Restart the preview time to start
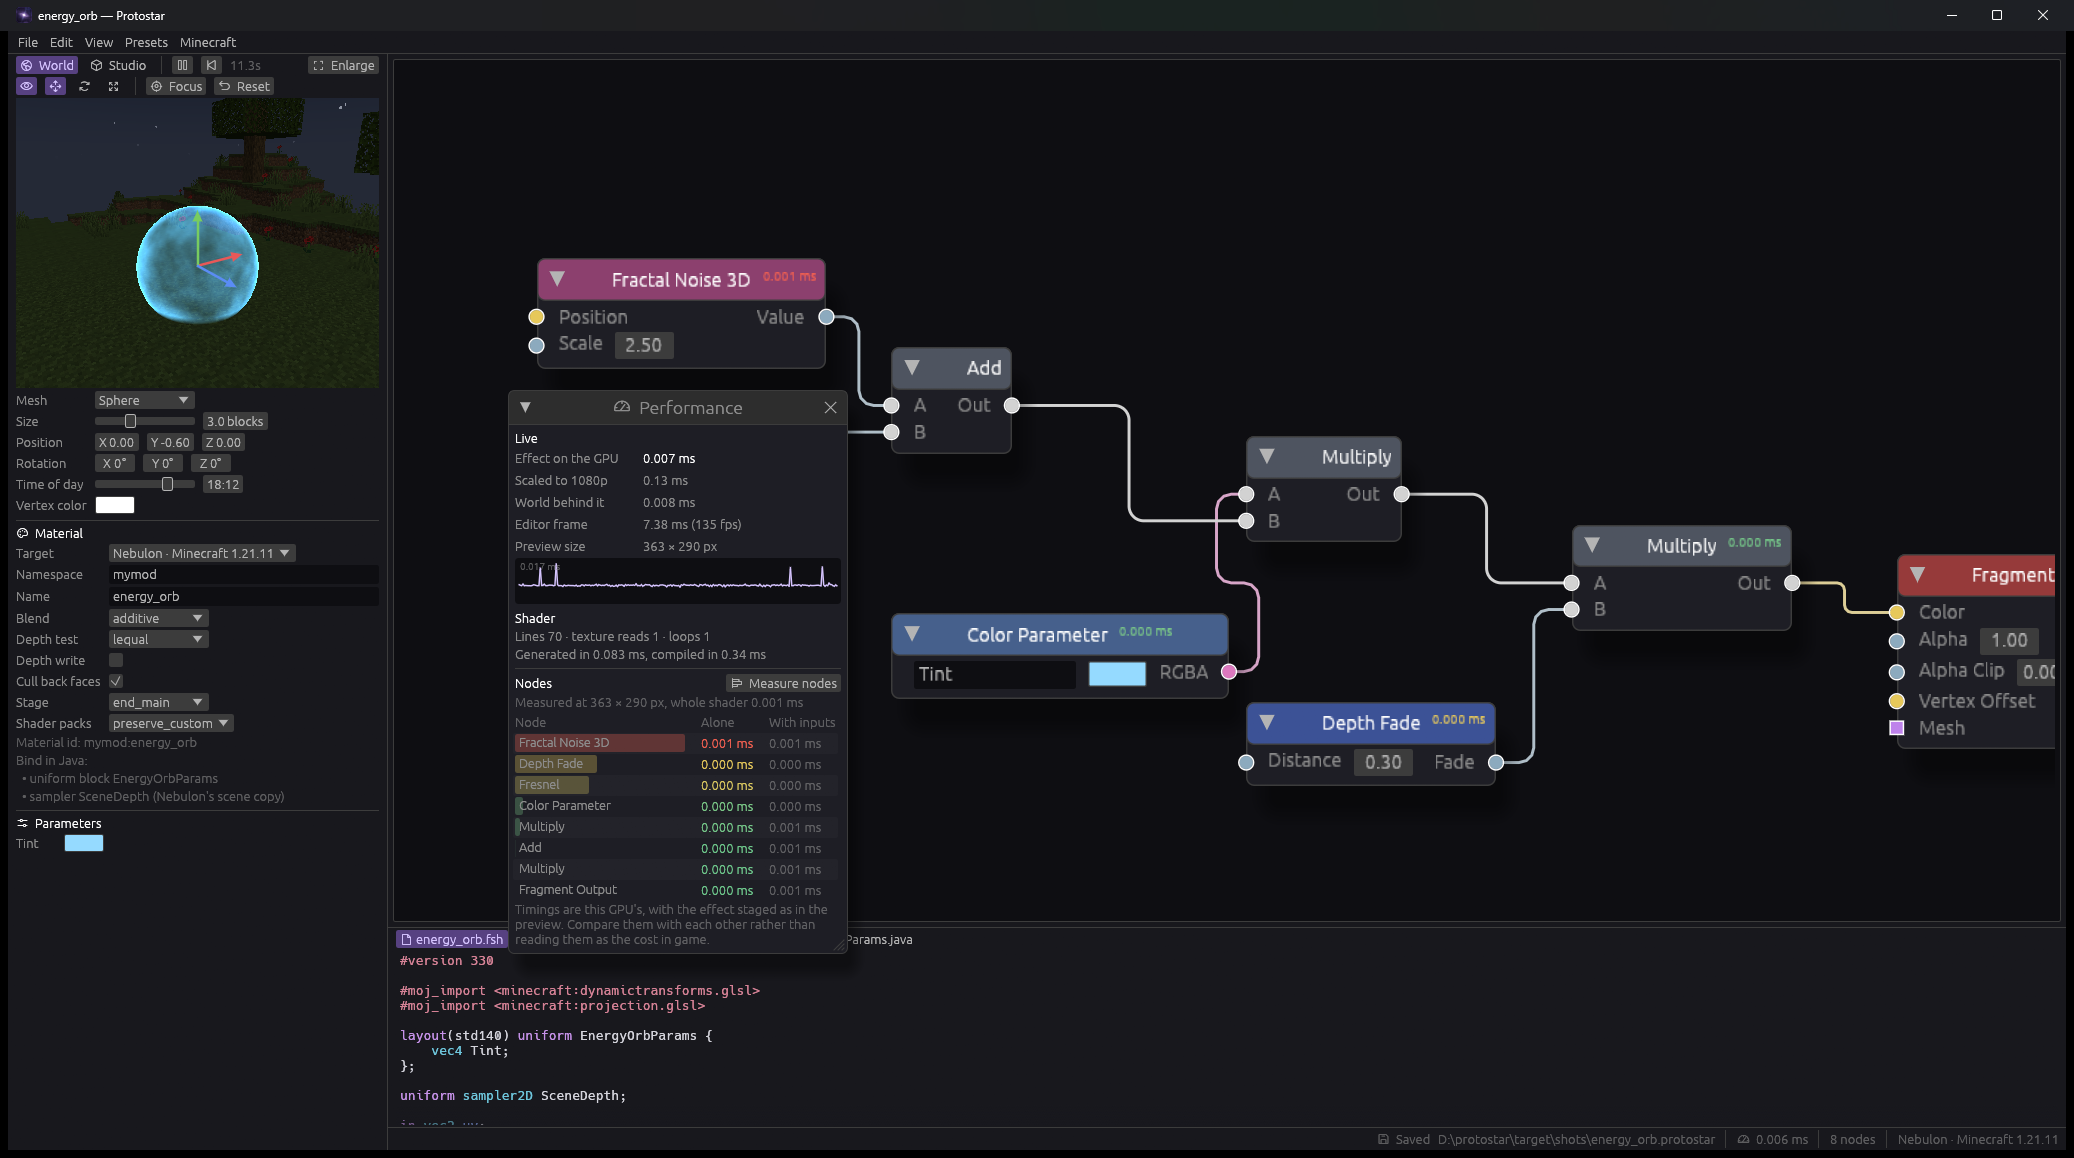 (x=211, y=65)
